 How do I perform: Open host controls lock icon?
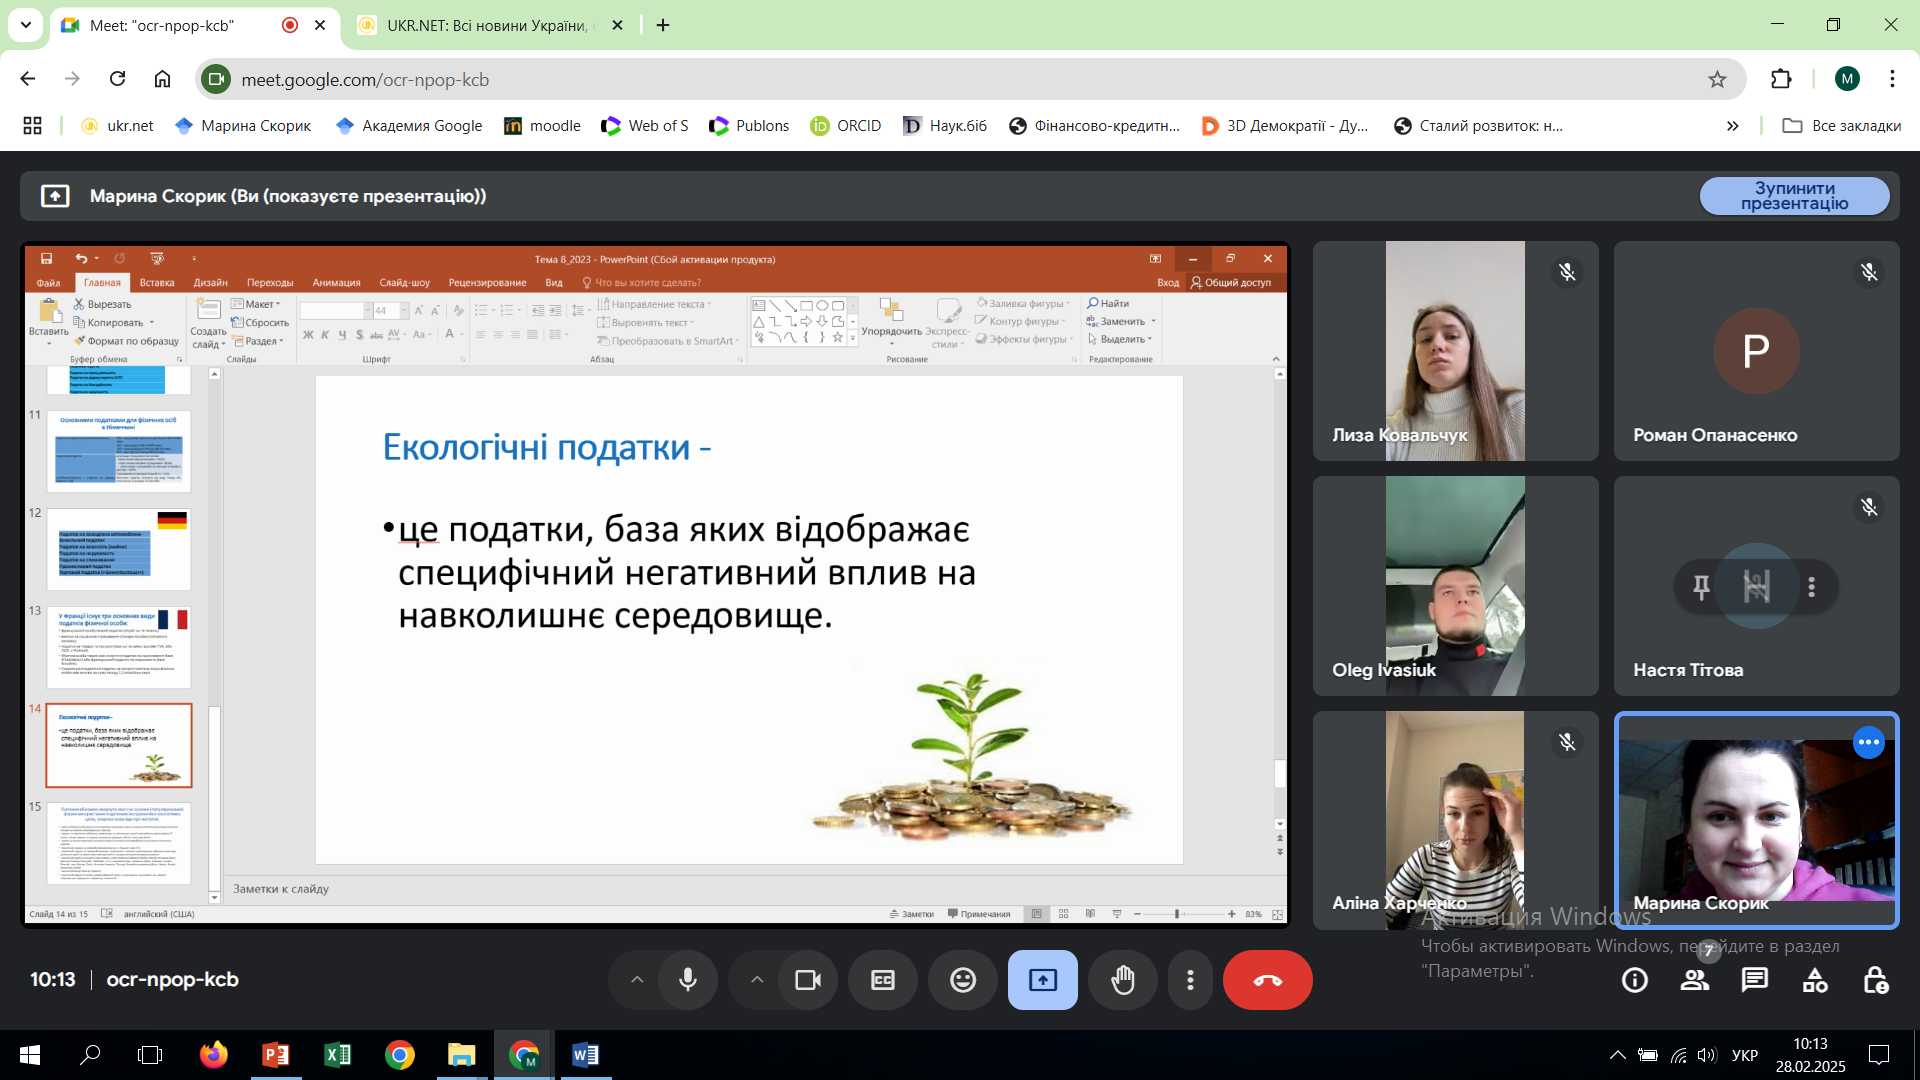click(x=1876, y=980)
